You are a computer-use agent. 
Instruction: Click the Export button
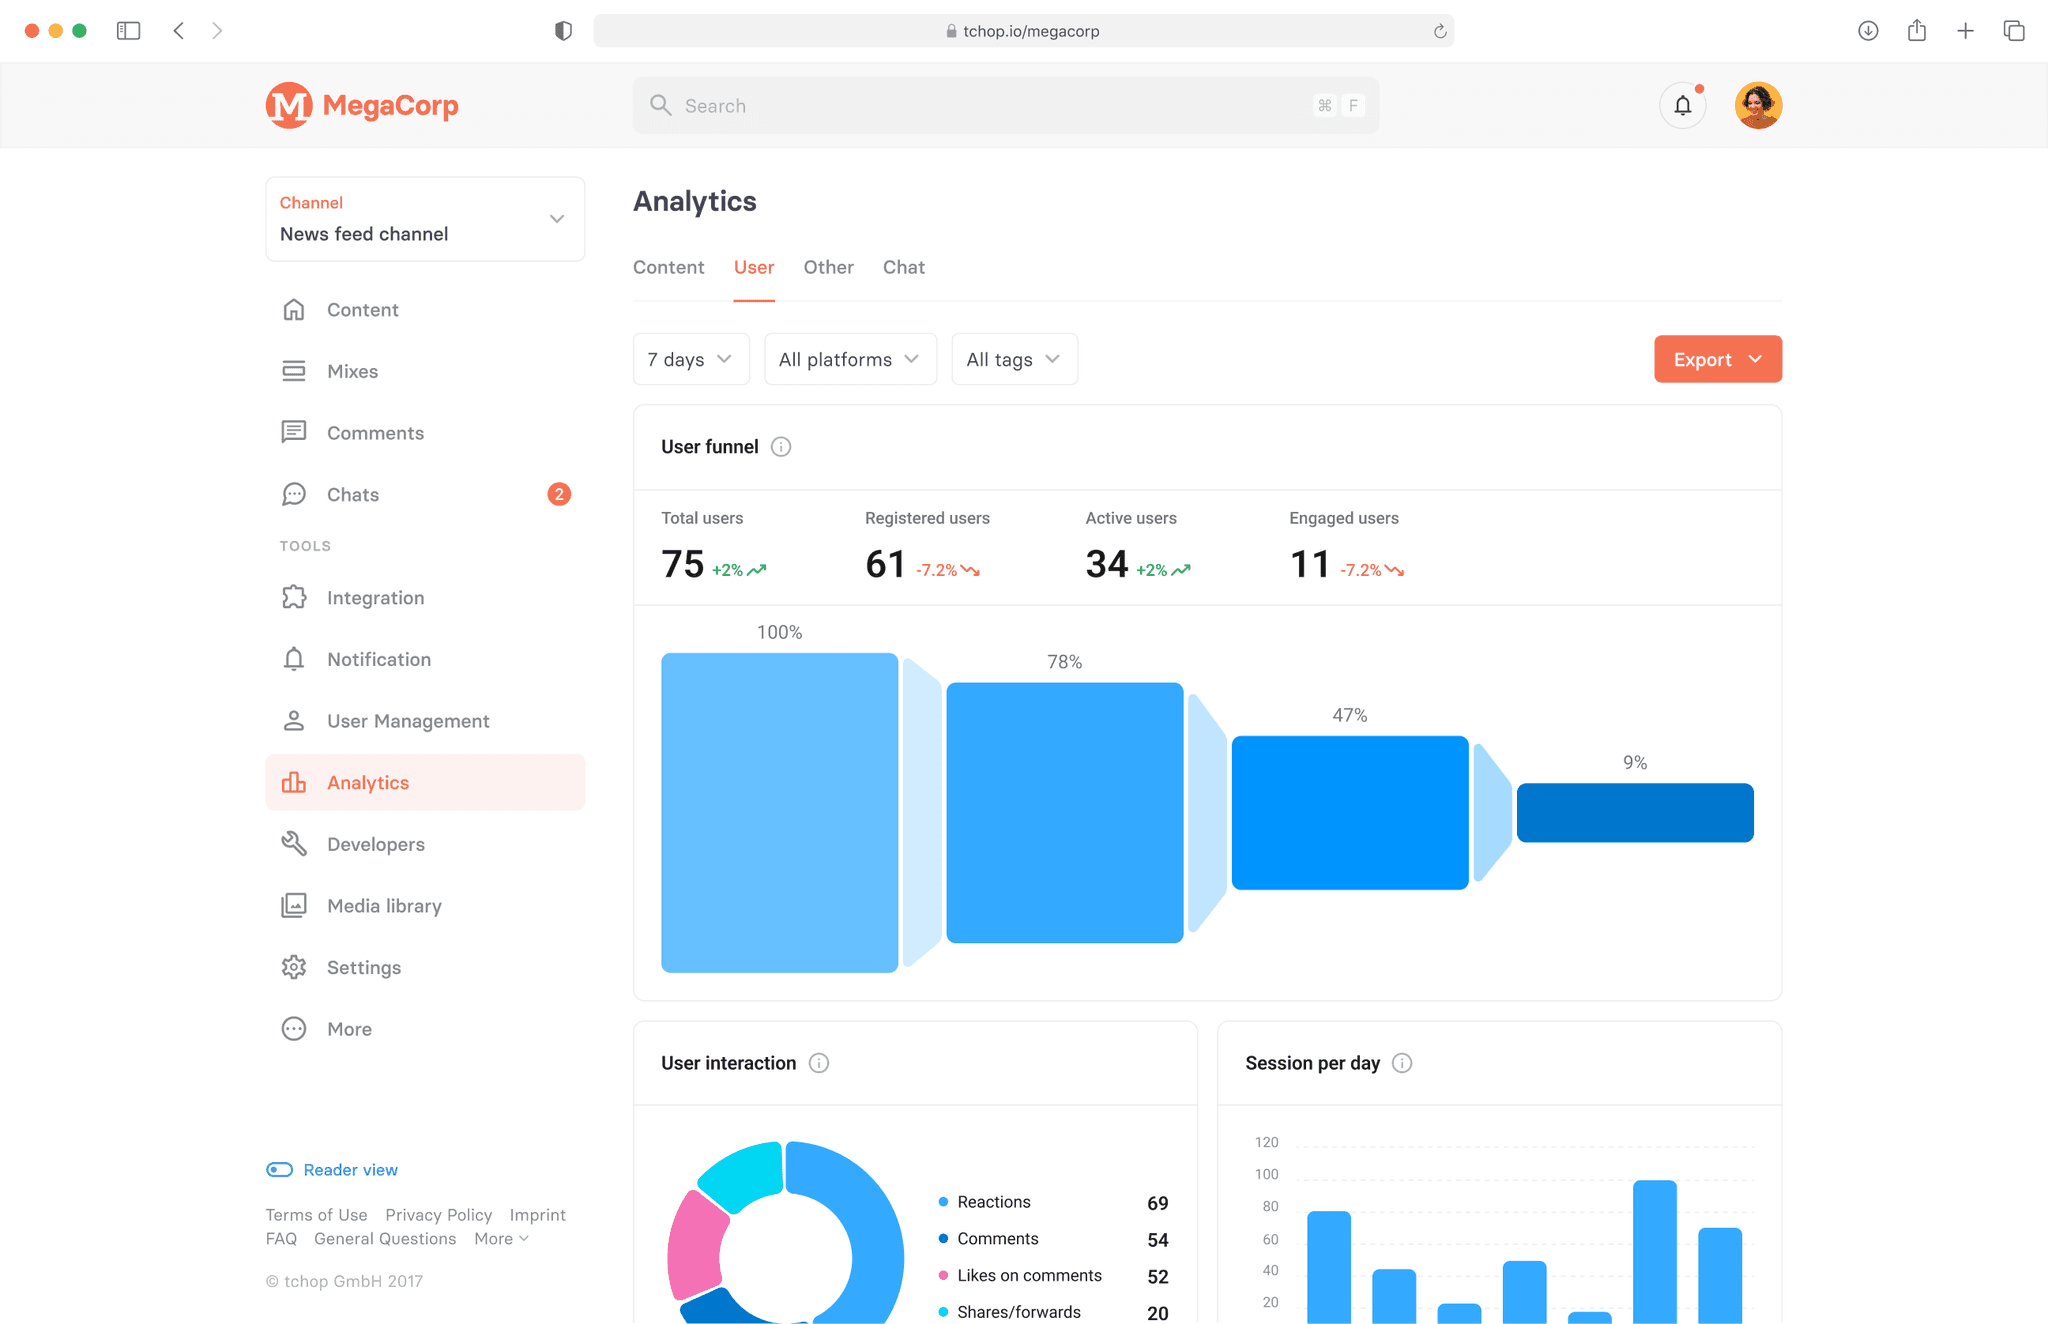(1715, 358)
